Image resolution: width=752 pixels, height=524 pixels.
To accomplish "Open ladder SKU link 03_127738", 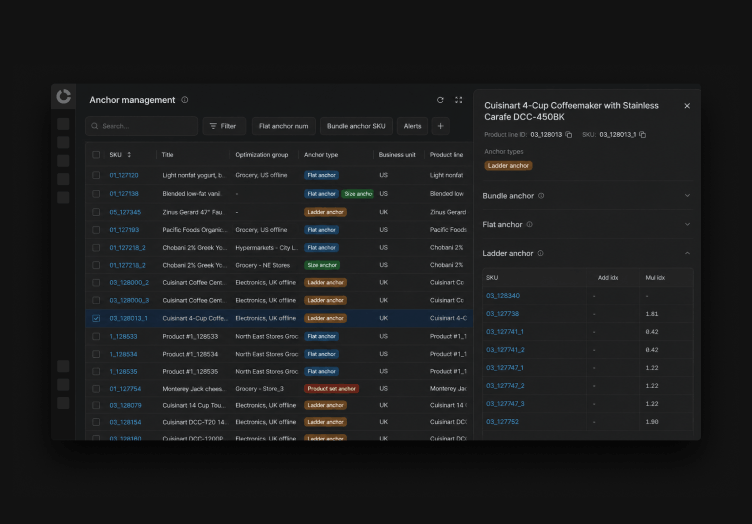I will (x=502, y=314).
